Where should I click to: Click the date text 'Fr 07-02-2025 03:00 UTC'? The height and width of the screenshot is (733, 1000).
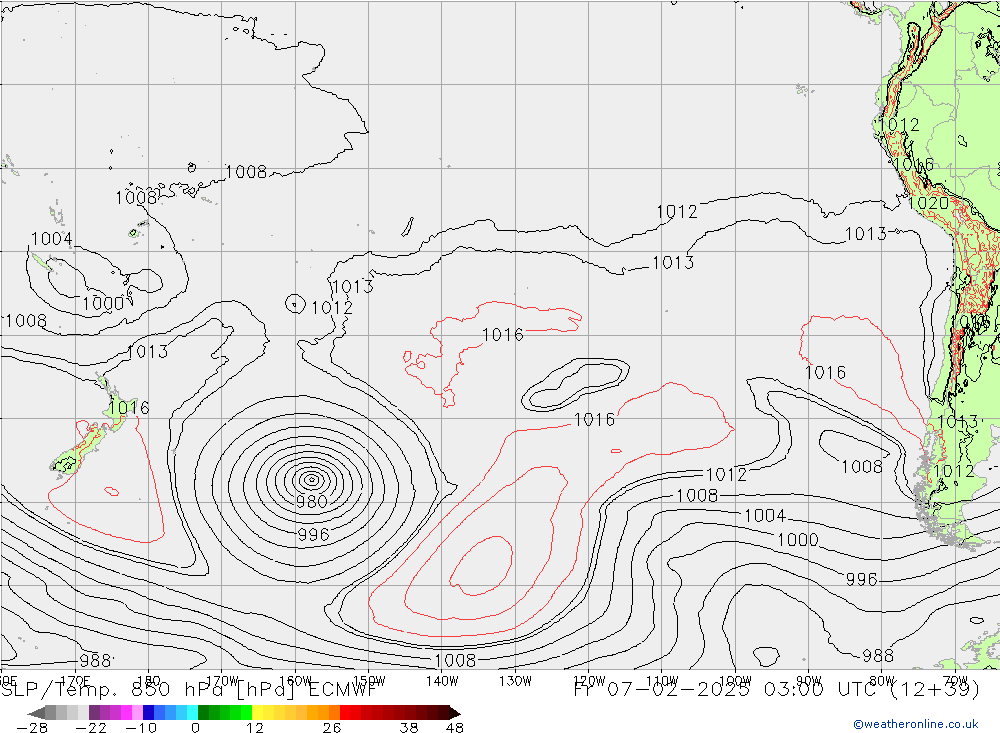pos(726,690)
